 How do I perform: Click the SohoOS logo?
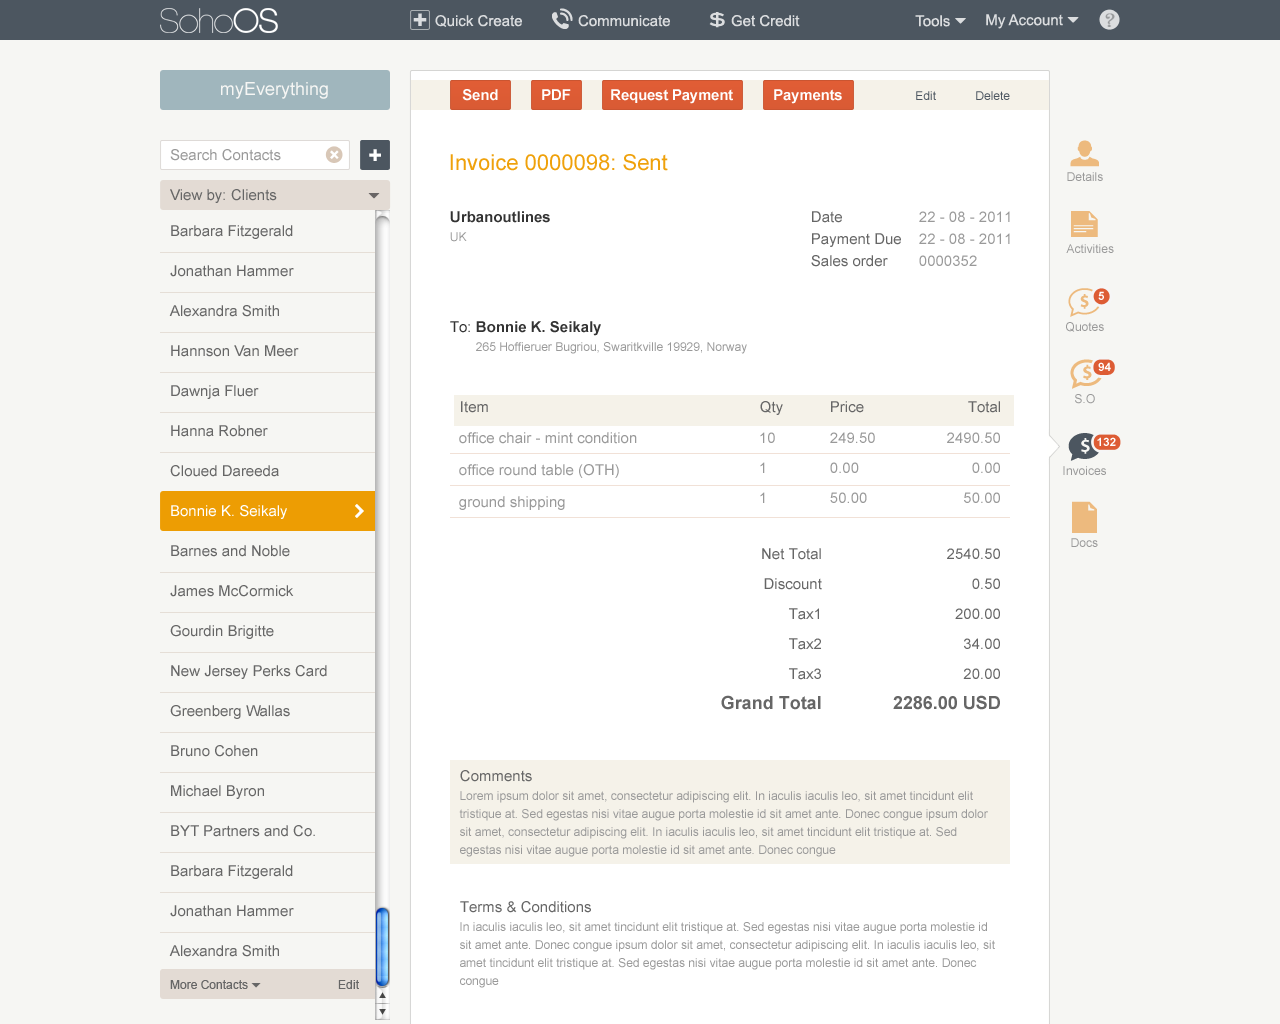tap(219, 20)
